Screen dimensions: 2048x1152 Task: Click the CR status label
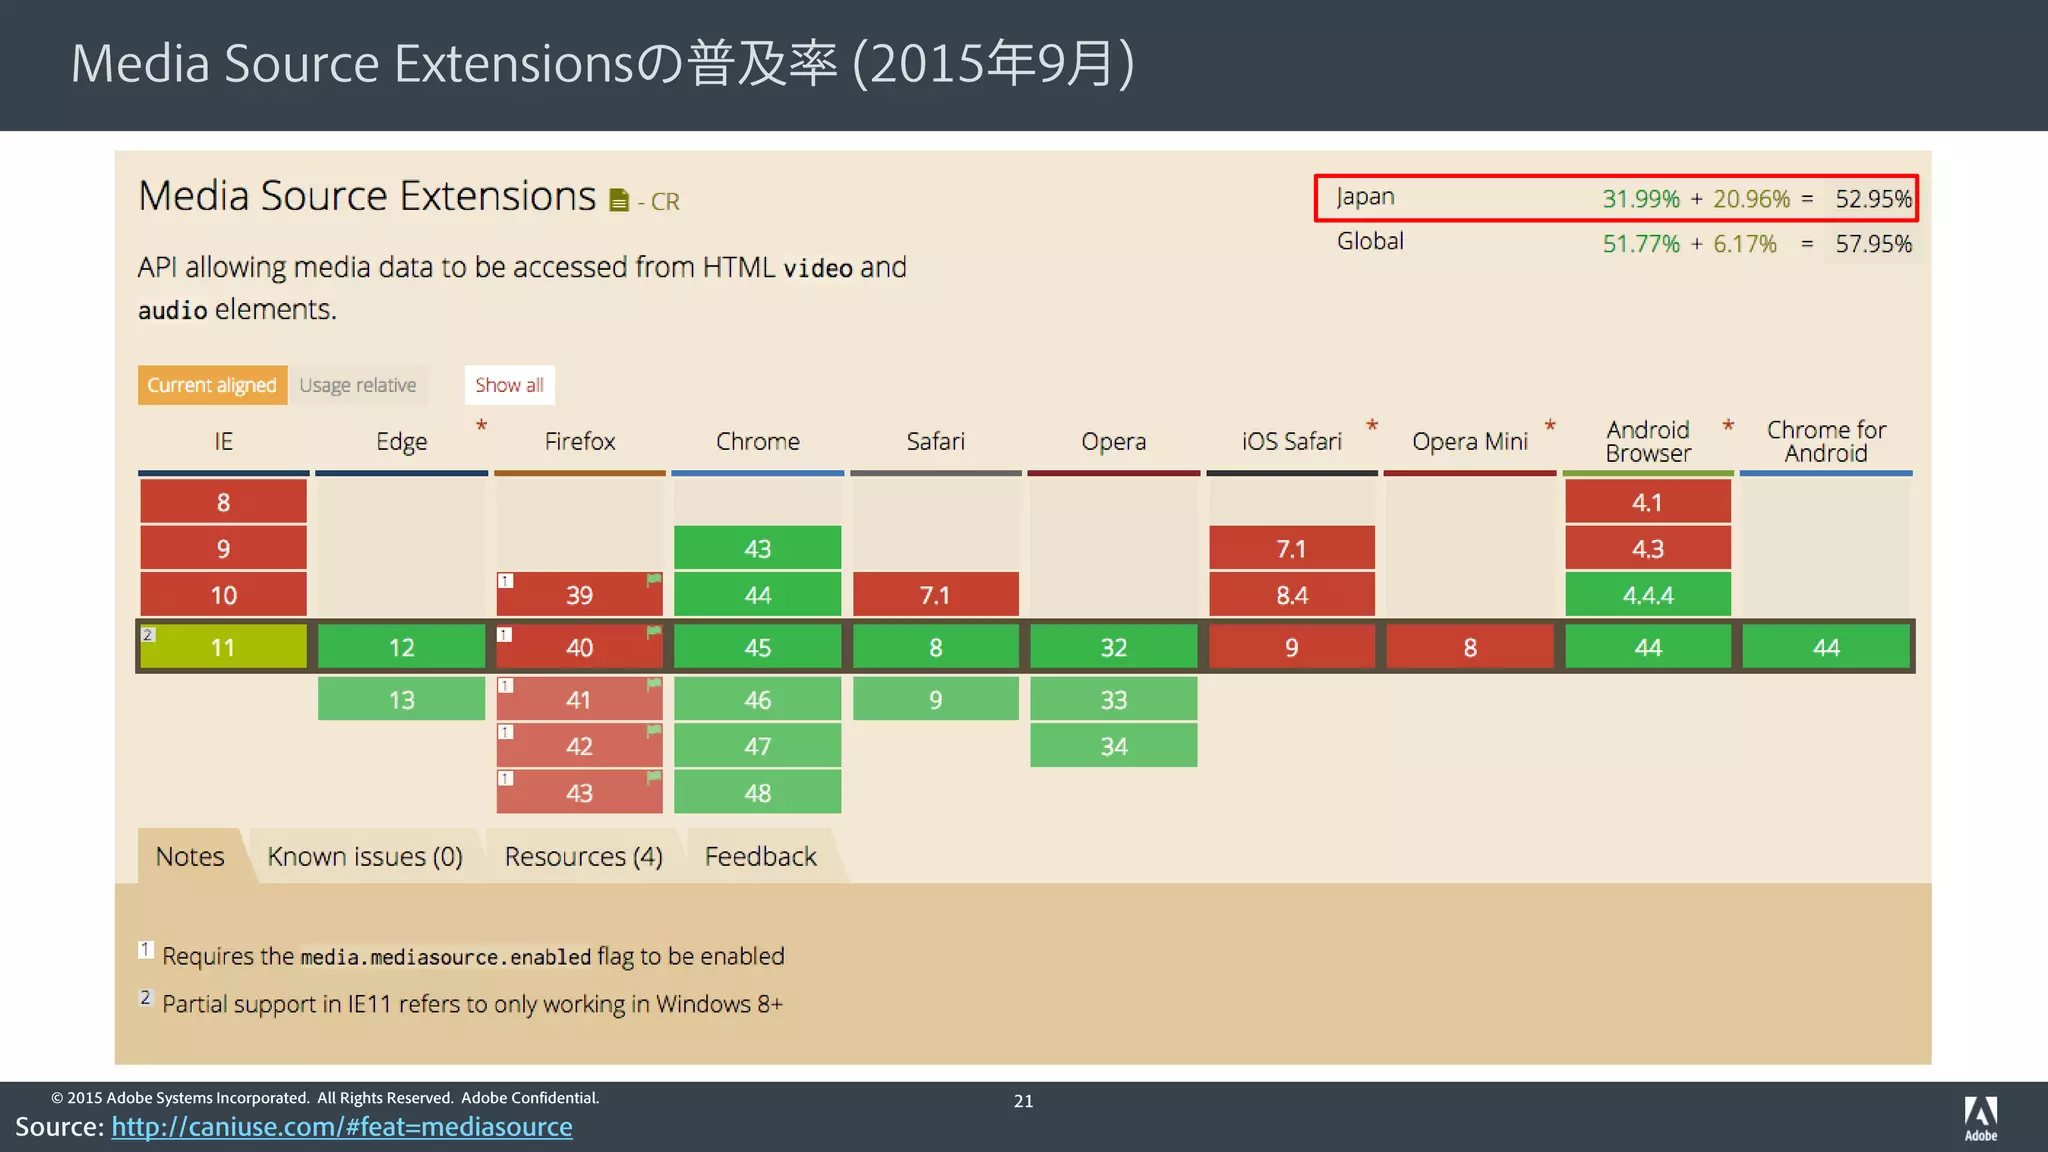click(x=665, y=202)
